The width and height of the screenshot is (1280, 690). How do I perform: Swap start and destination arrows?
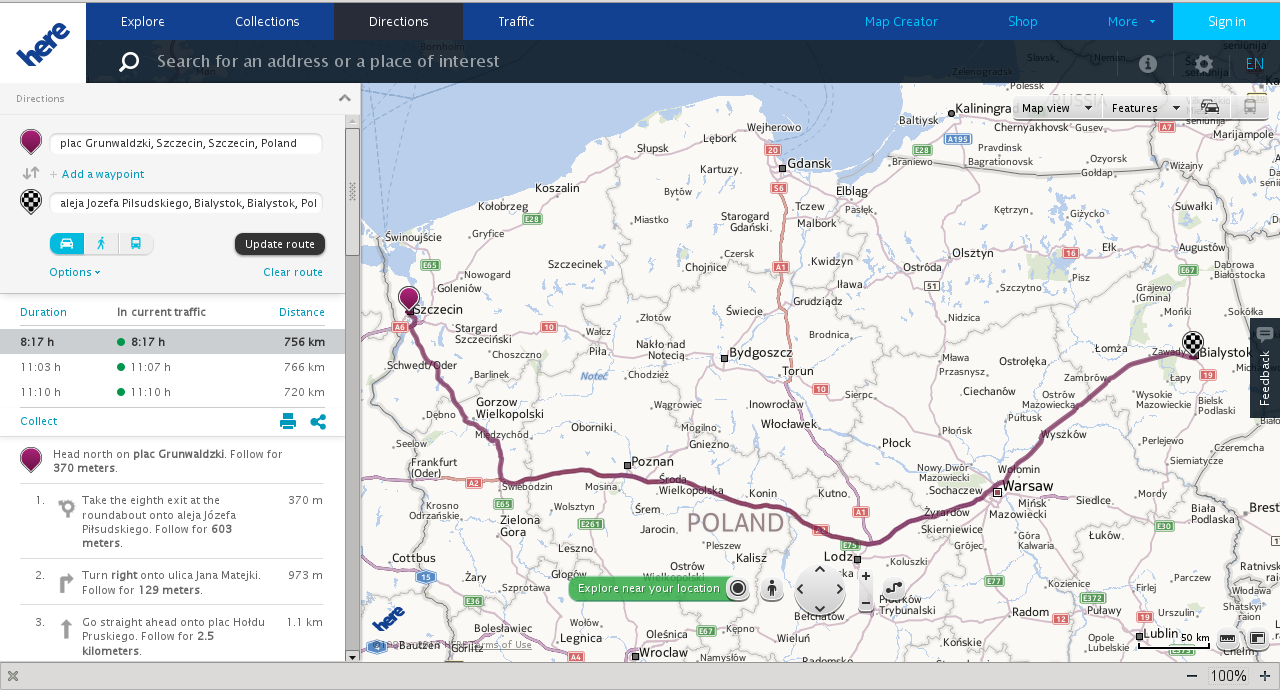pos(31,173)
